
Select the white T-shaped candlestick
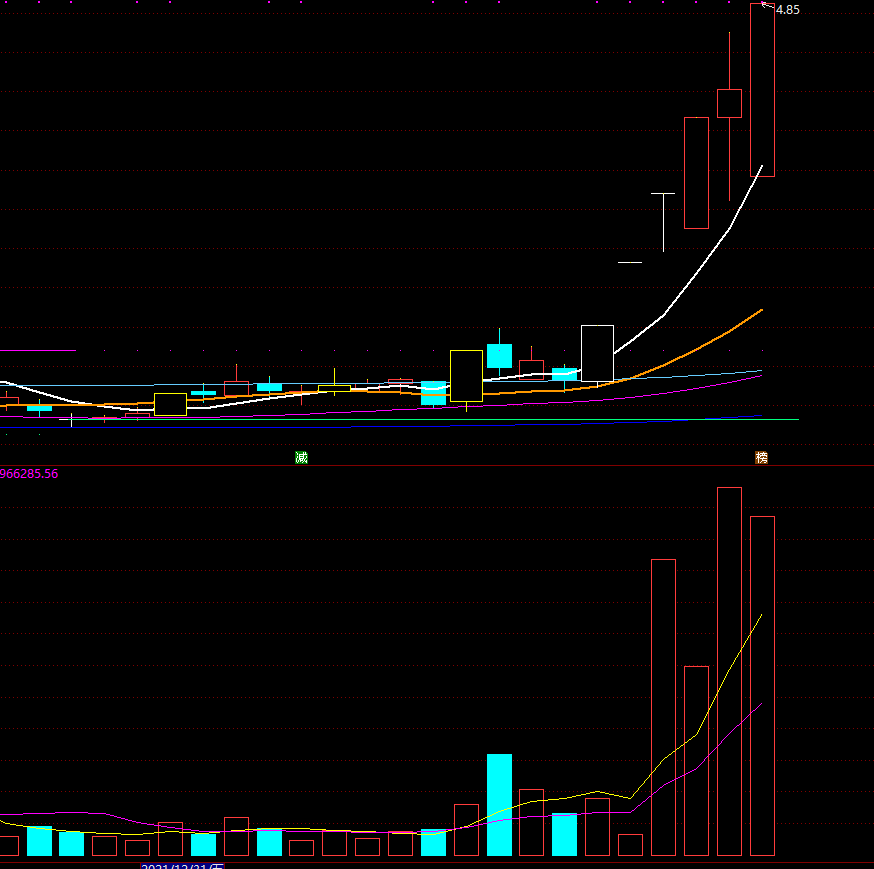point(663,222)
